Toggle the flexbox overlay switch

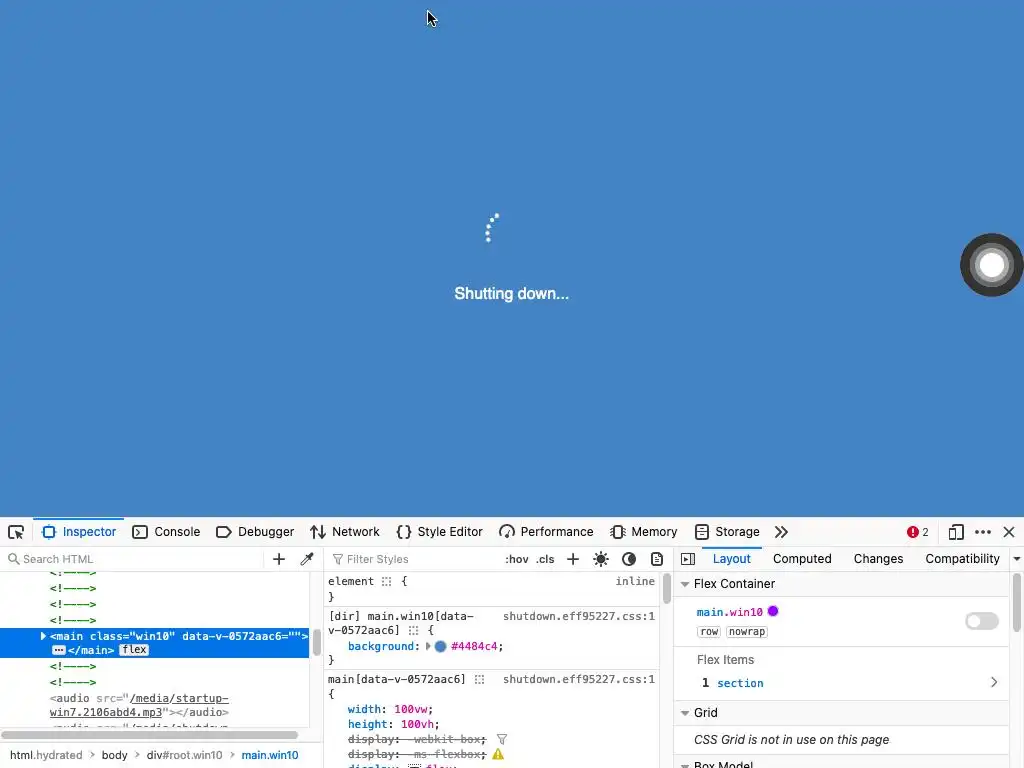click(x=982, y=621)
